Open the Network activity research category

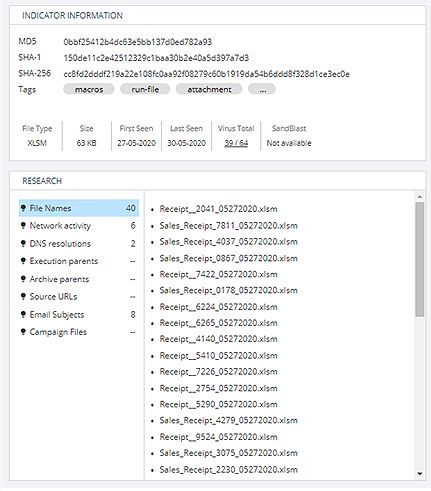79,226
